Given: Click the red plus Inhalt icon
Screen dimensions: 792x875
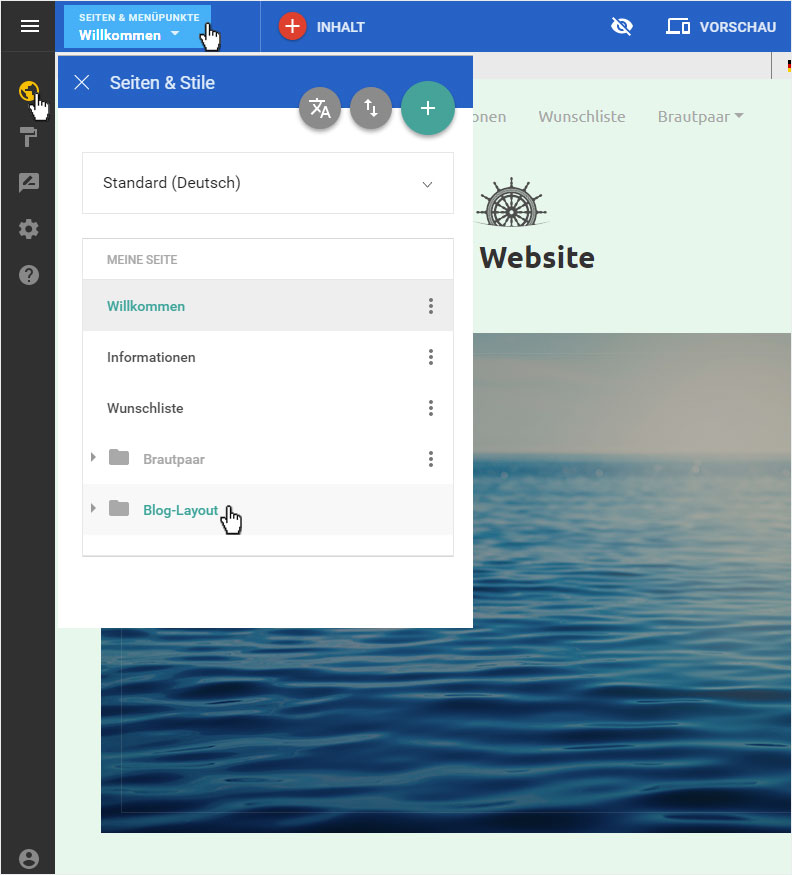Looking at the screenshot, I should tap(292, 26).
